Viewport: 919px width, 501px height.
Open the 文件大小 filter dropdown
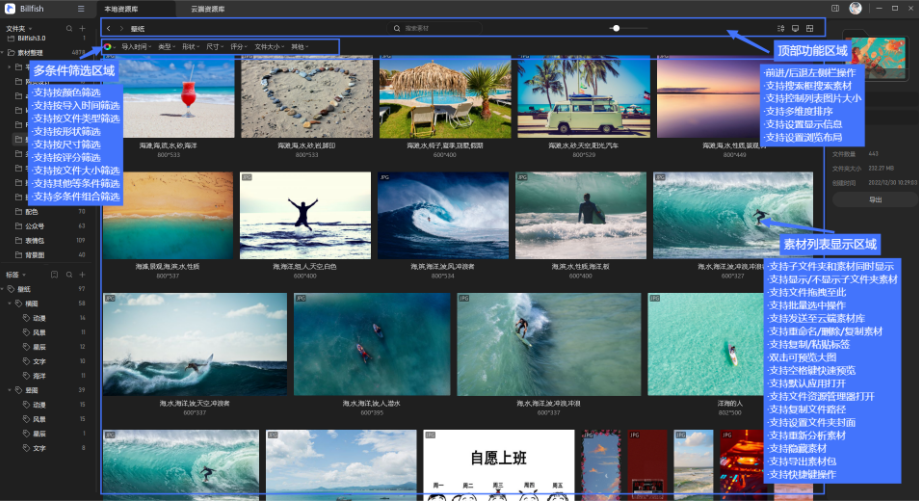tap(269, 47)
